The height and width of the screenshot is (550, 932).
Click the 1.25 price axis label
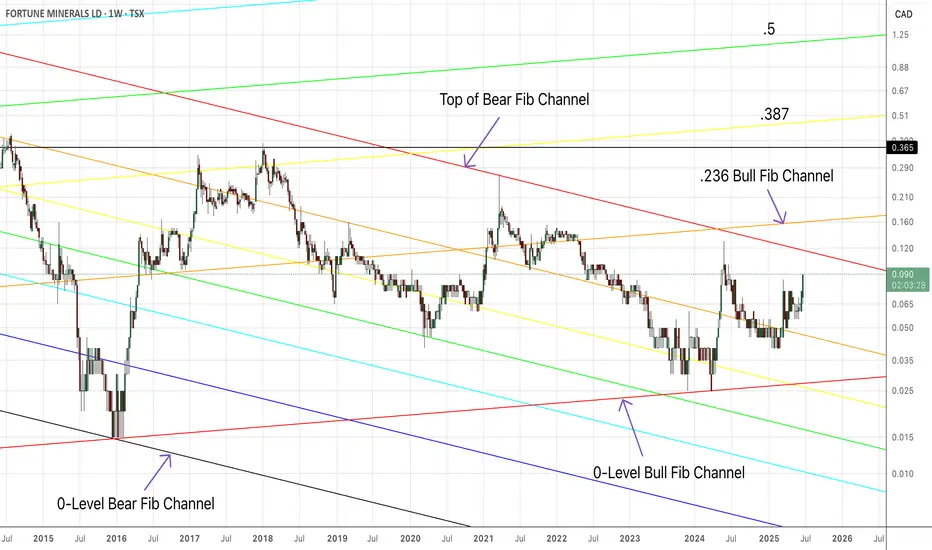900,35
